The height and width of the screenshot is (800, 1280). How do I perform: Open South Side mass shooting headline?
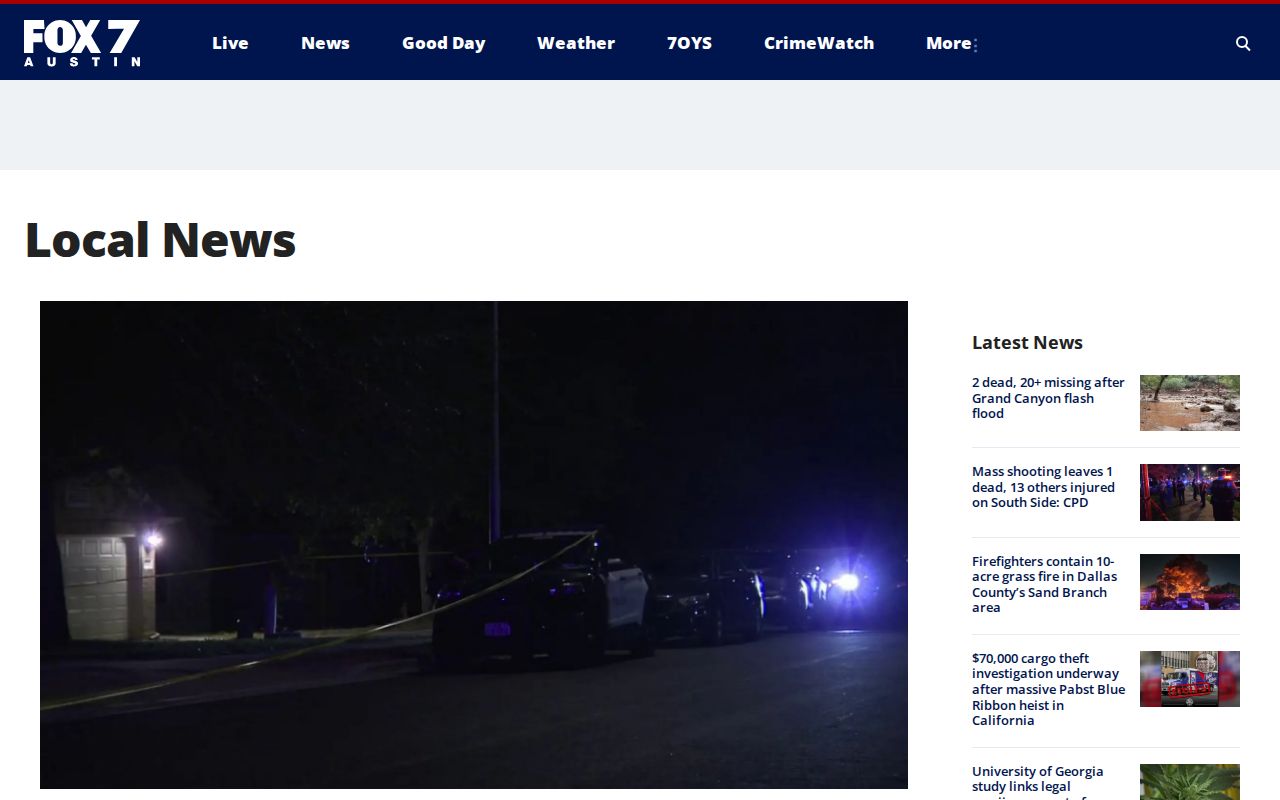pyautogui.click(x=1043, y=487)
